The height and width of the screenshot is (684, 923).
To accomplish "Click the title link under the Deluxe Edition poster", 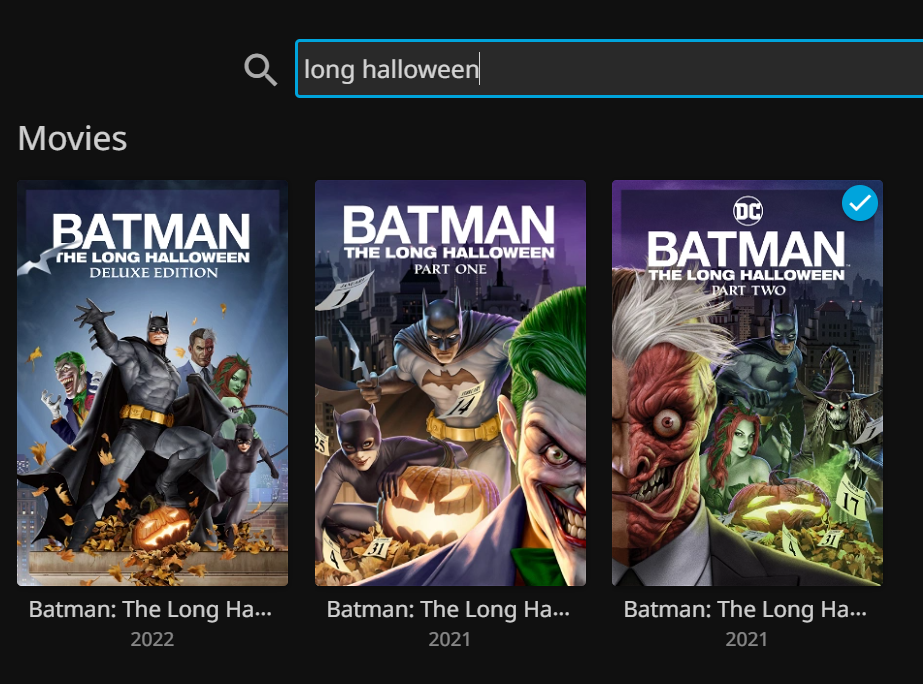I will (151, 609).
